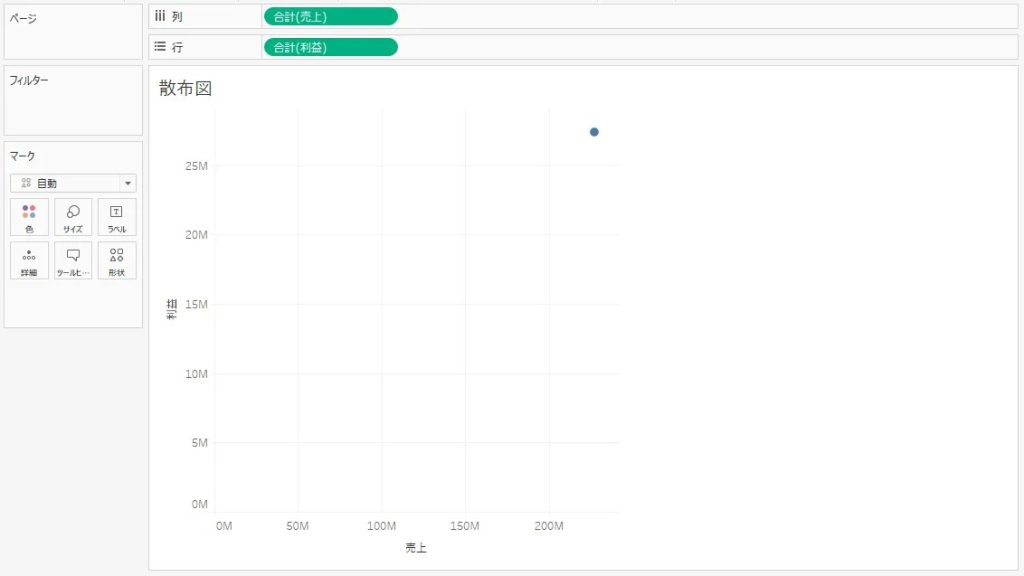Click the 10M tick label on y-axis
The width and height of the screenshot is (1024, 576).
(196, 374)
